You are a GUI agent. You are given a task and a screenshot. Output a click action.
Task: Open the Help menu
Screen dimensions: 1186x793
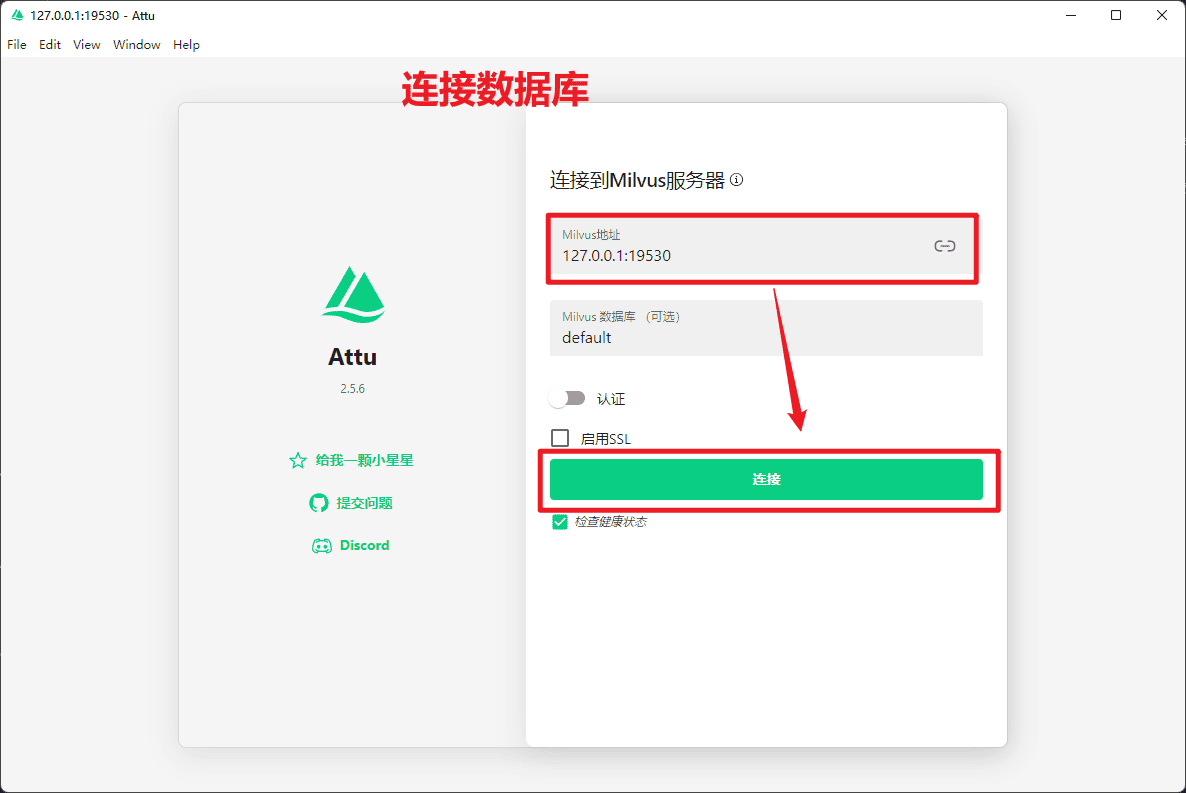coord(186,45)
